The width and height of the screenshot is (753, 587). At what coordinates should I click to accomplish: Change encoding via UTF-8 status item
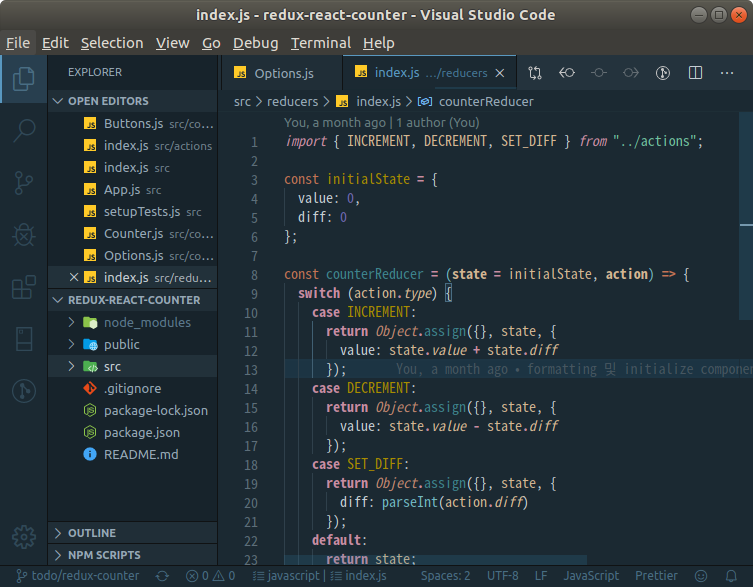(502, 576)
